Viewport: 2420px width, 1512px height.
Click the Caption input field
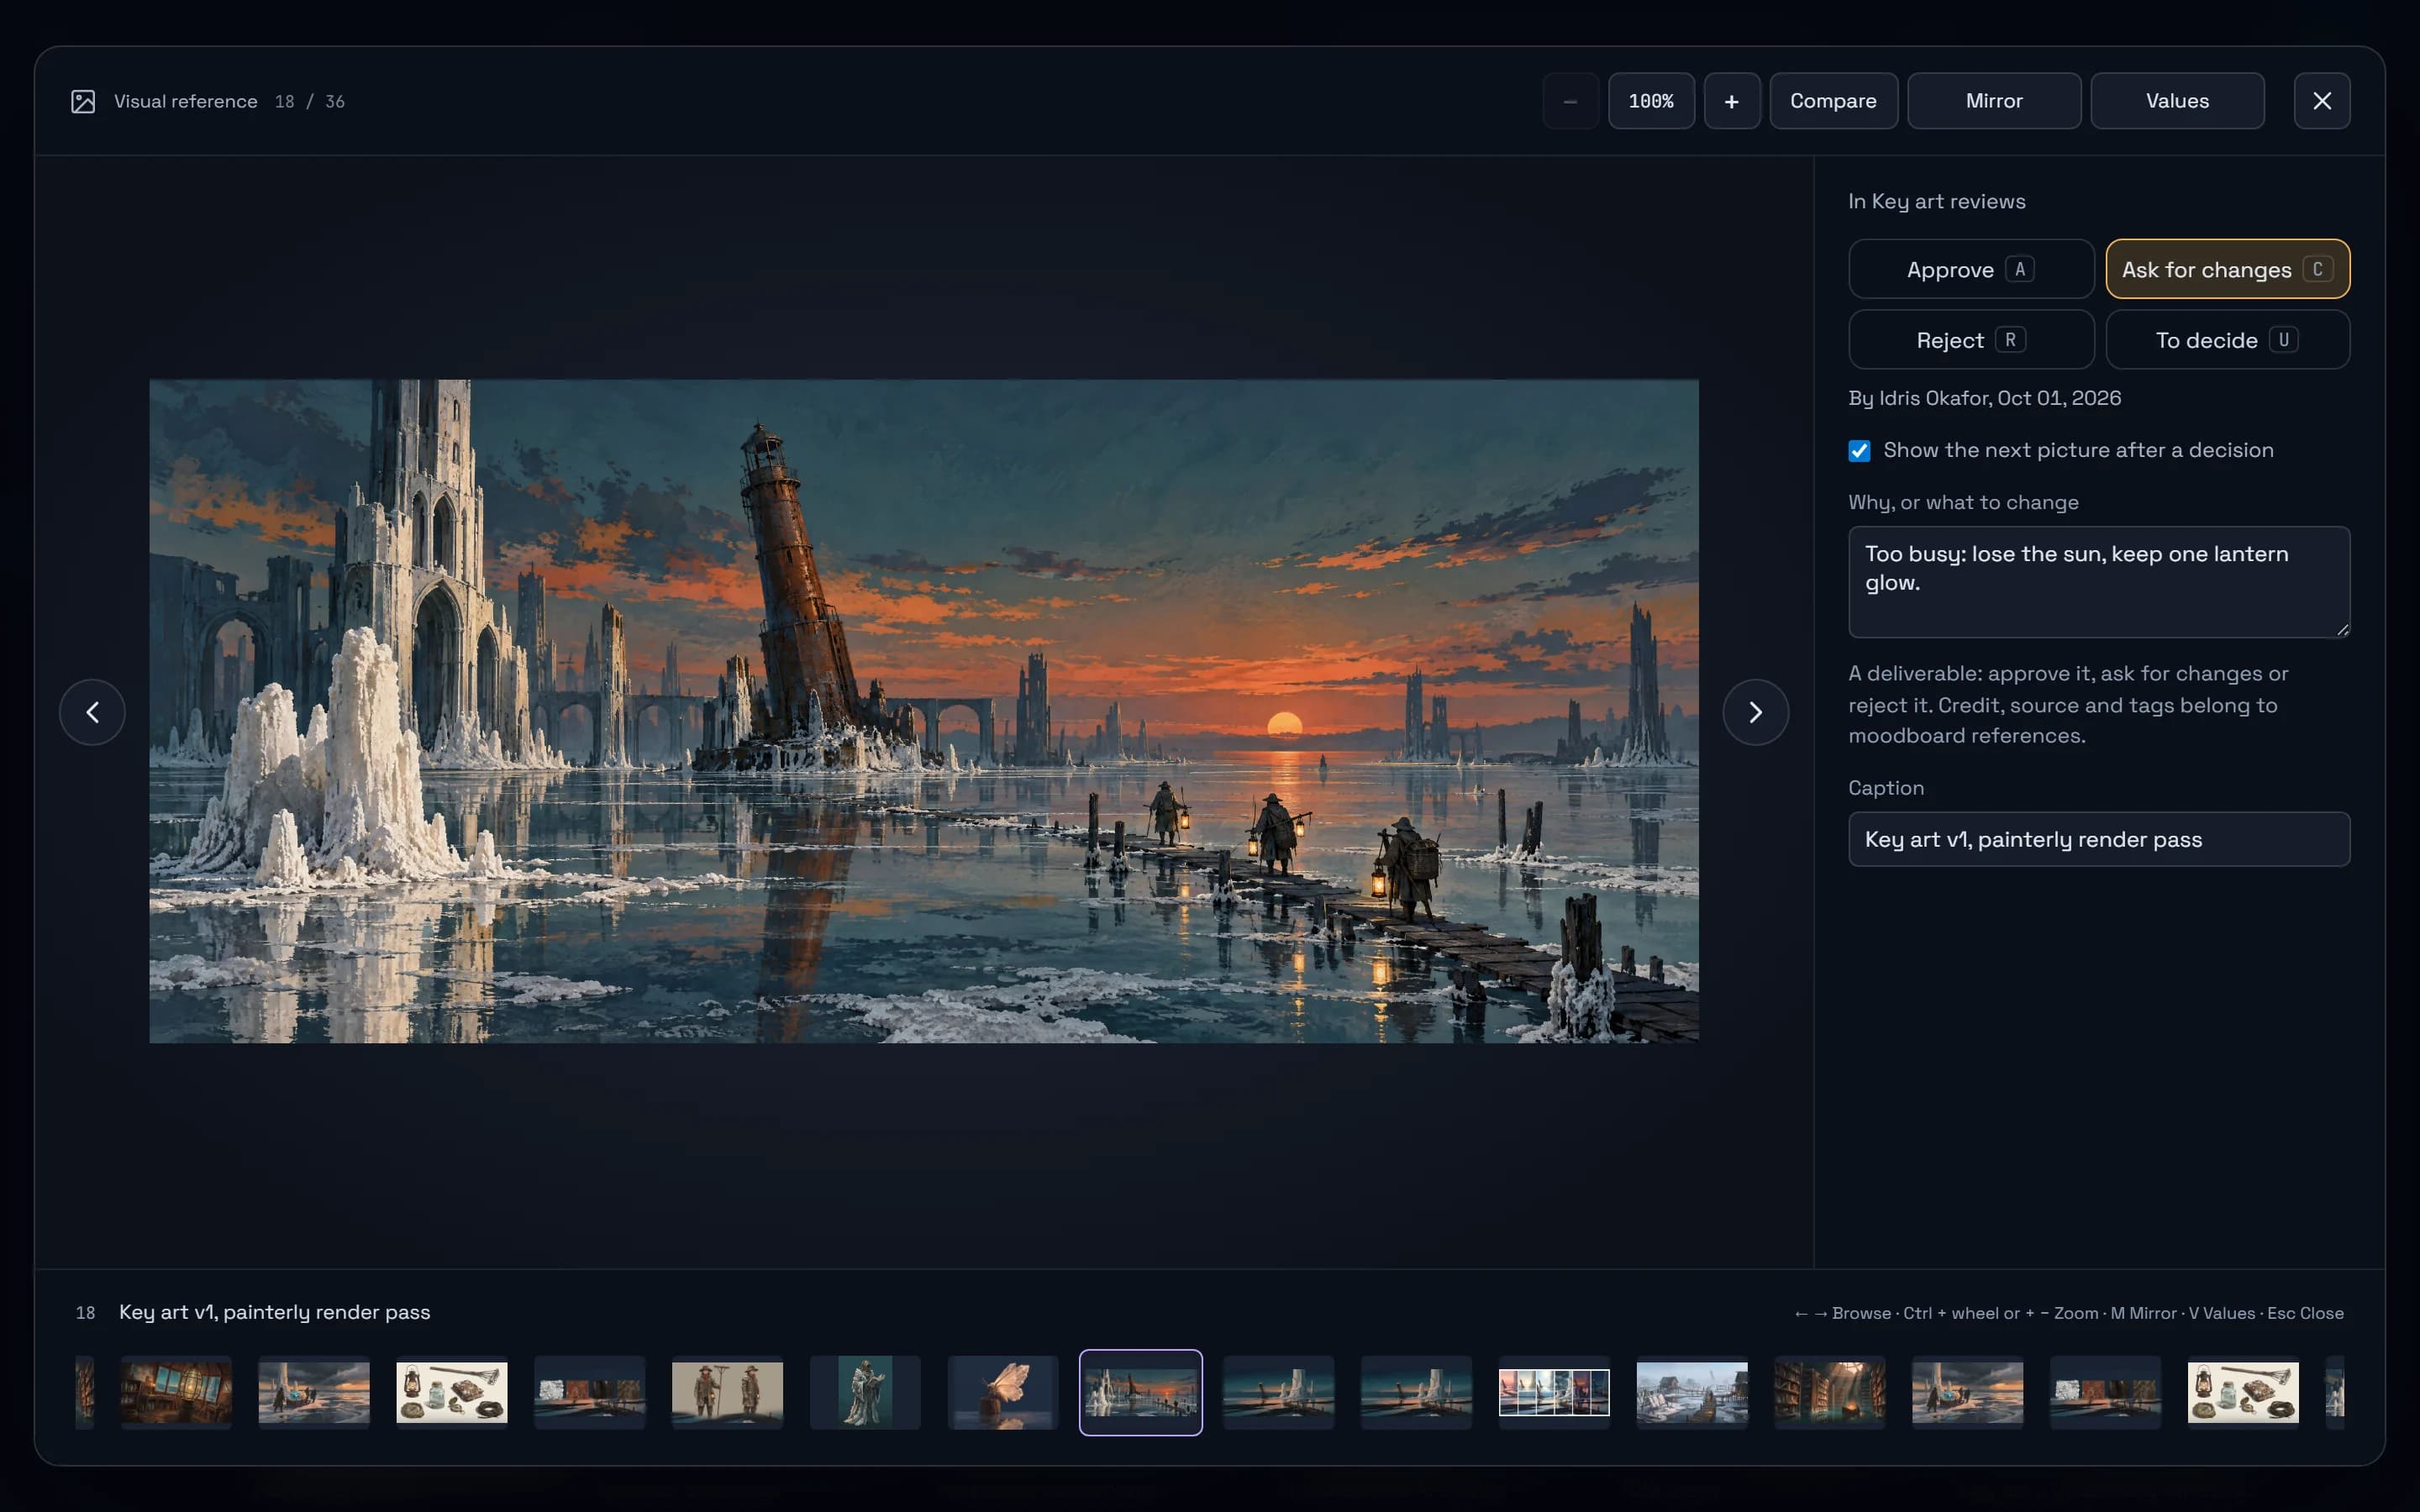(2099, 839)
